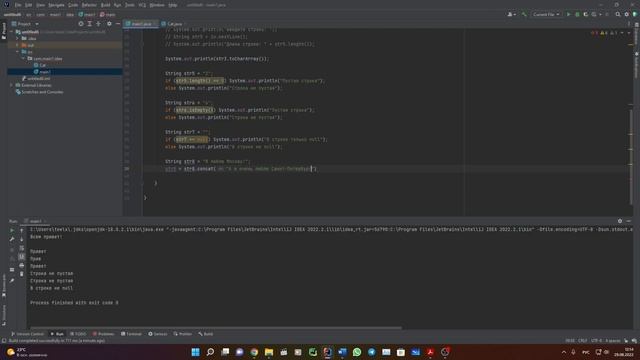This screenshot has width=640, height=360.
Task: Open the Version Control tool window
Action: [27, 334]
